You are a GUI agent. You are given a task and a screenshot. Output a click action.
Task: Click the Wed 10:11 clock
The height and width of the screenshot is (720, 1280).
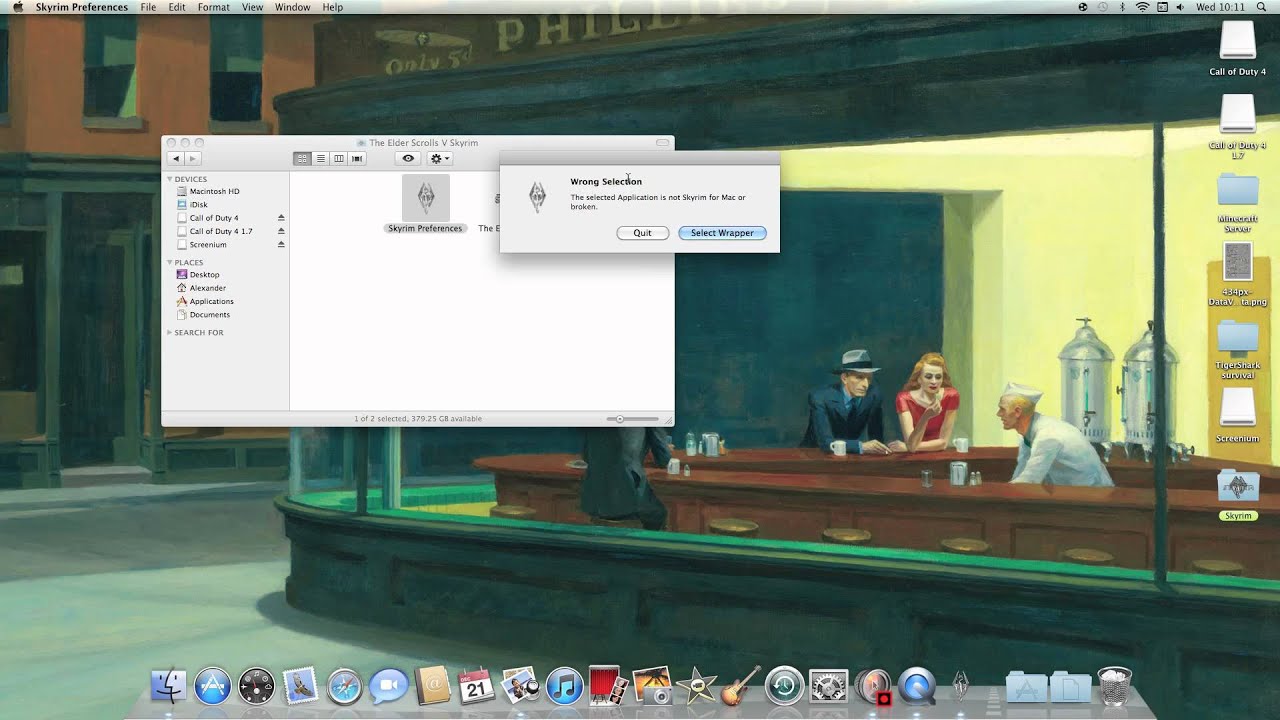click(1220, 7)
